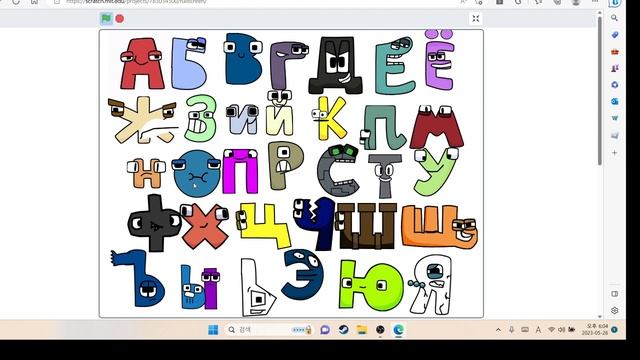Open the battery status tray icon

pyautogui.click(x=572, y=330)
